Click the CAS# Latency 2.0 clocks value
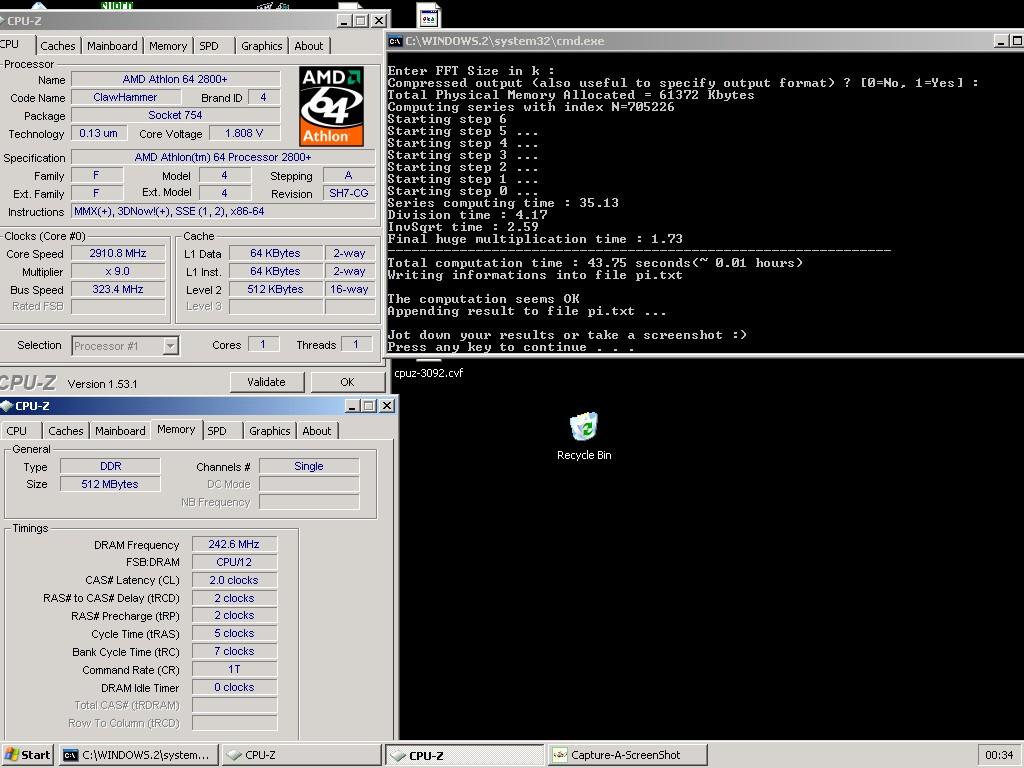The width and height of the screenshot is (1024, 768). [x=234, y=580]
